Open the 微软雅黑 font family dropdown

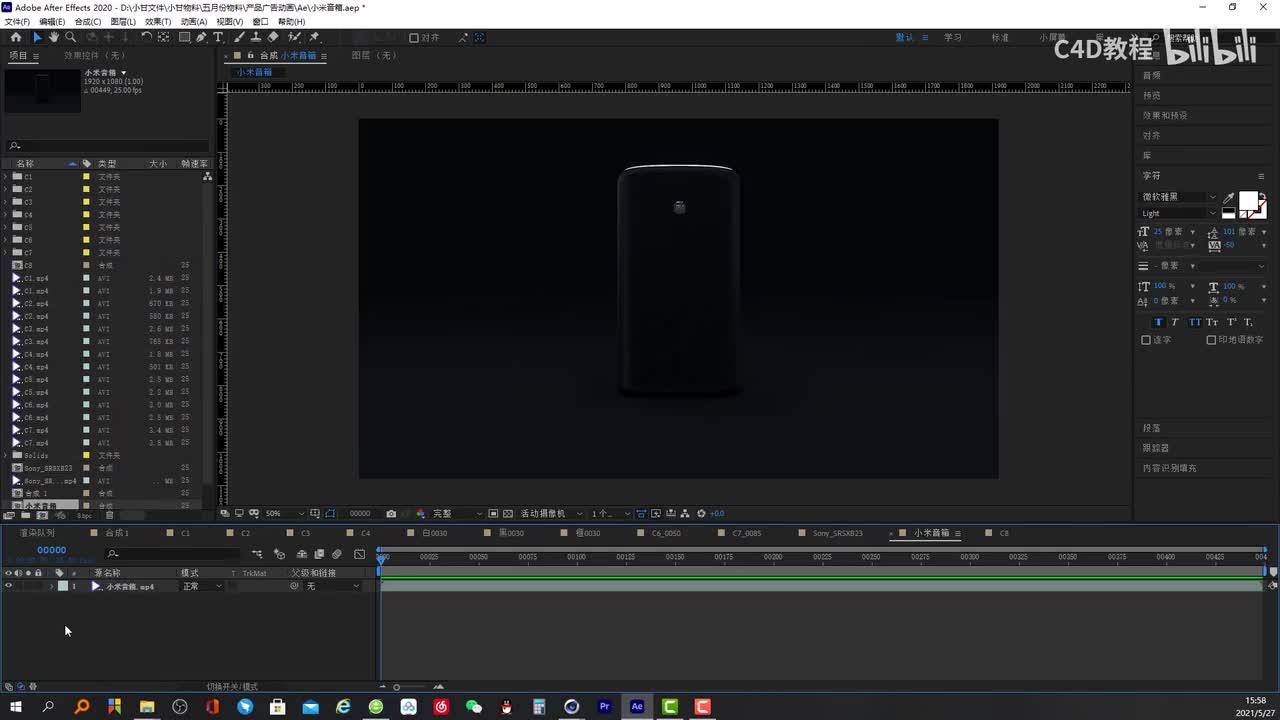(x=1180, y=197)
